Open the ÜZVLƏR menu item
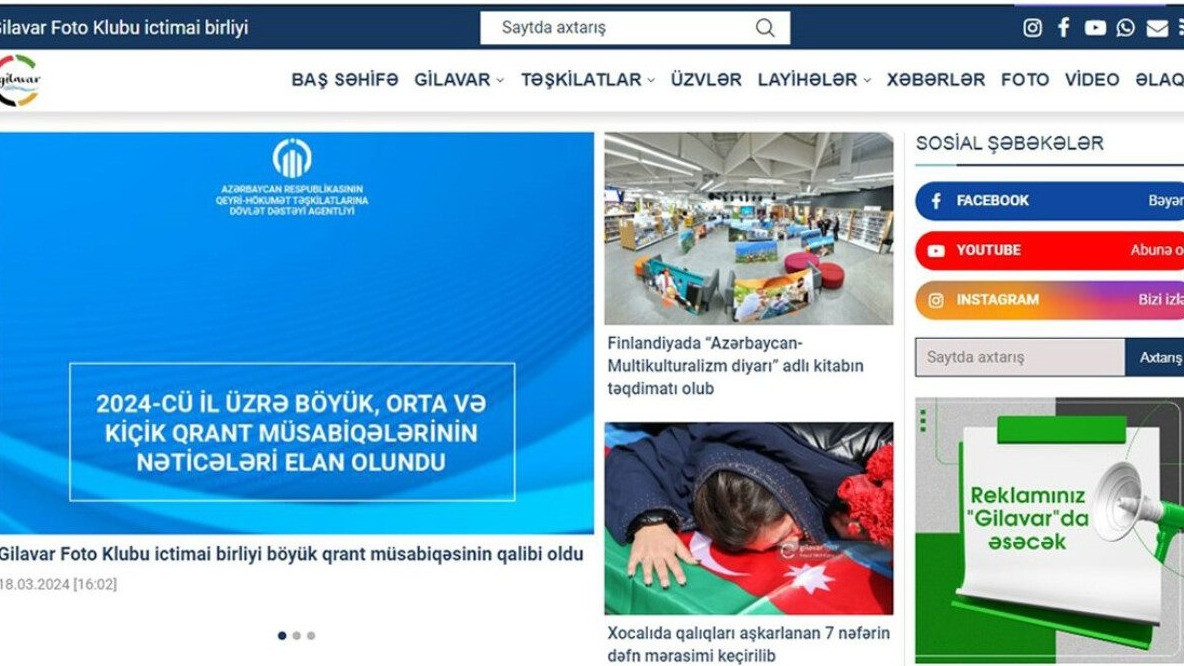 click(x=706, y=79)
